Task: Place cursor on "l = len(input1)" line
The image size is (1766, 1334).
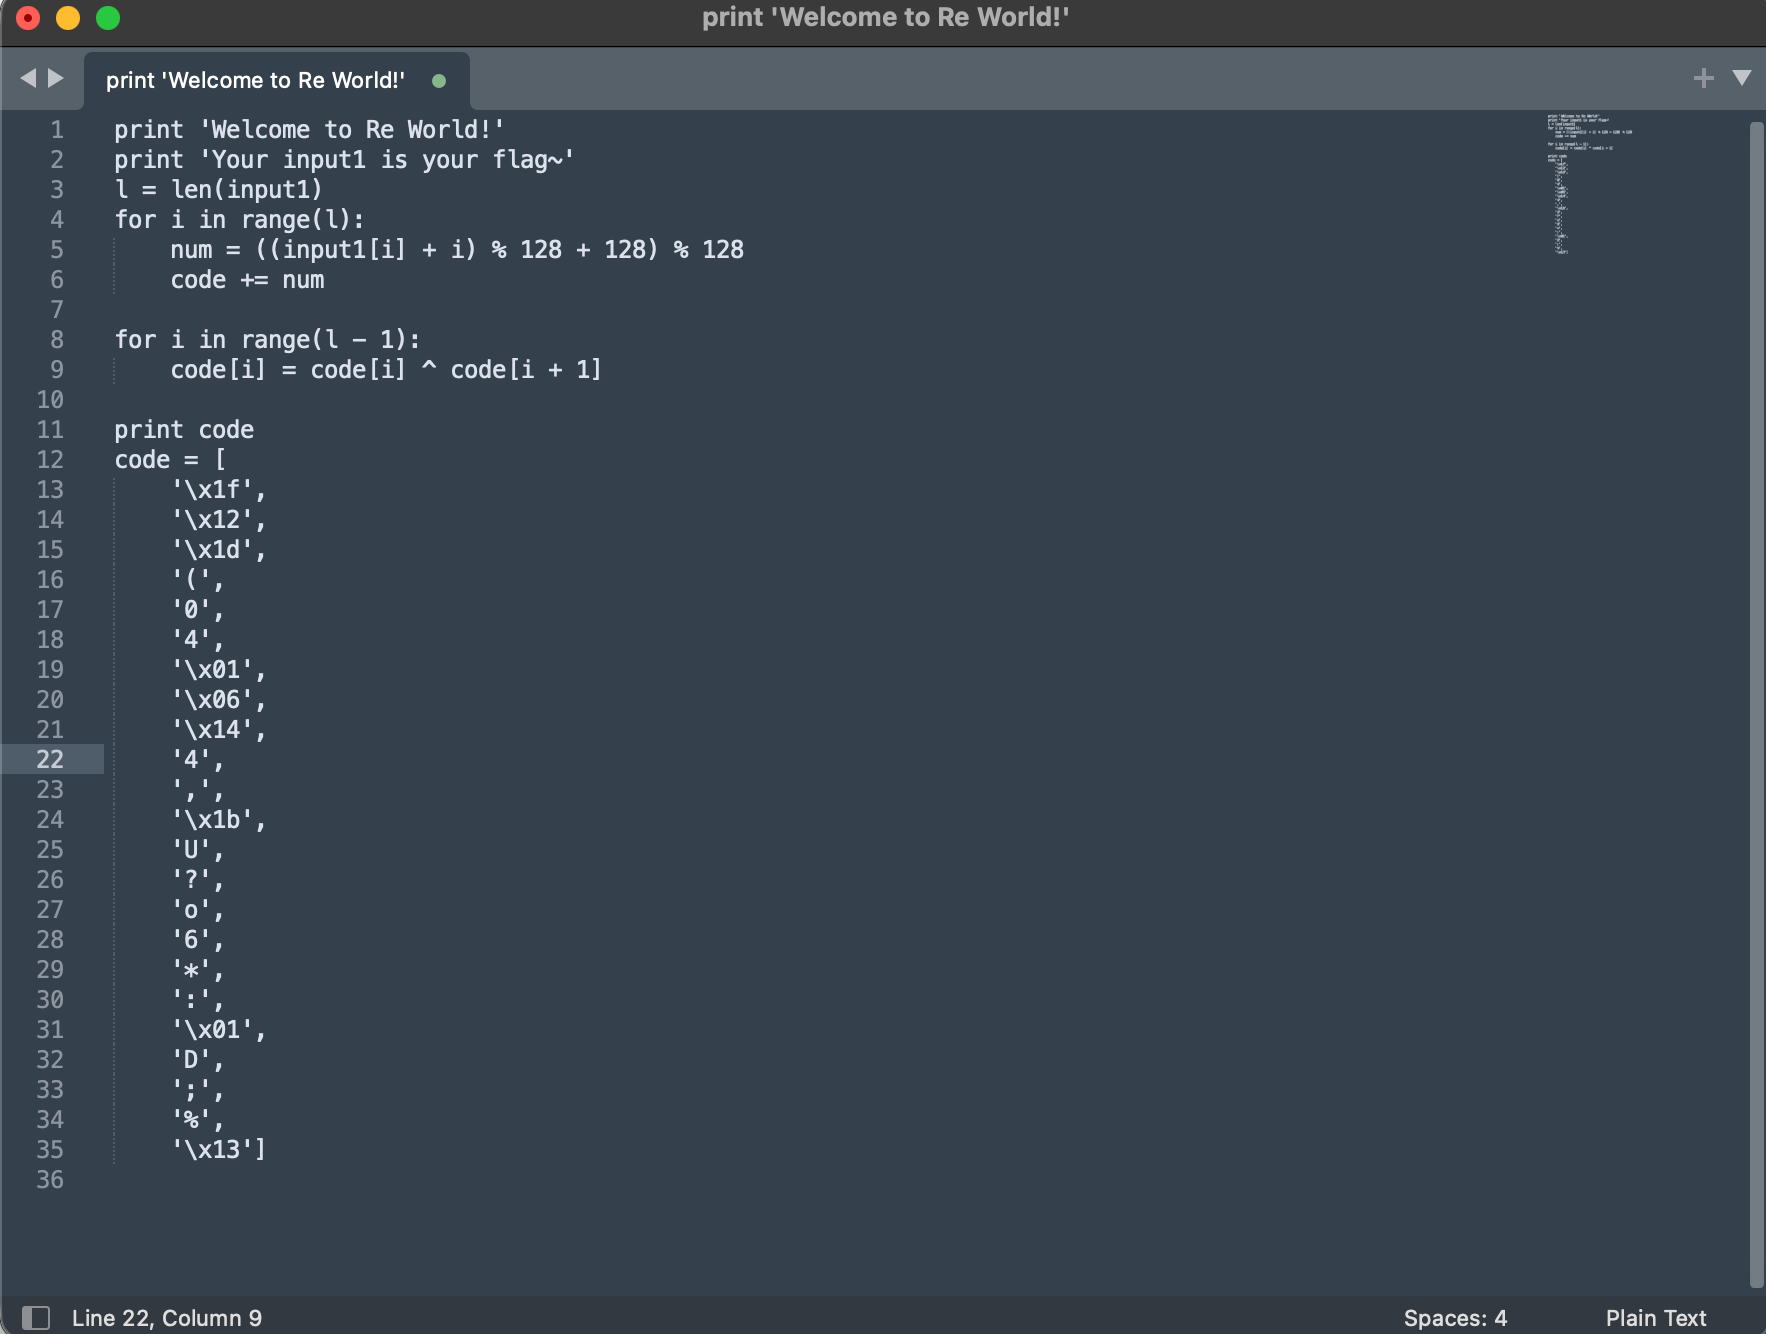Action: [x=218, y=190]
